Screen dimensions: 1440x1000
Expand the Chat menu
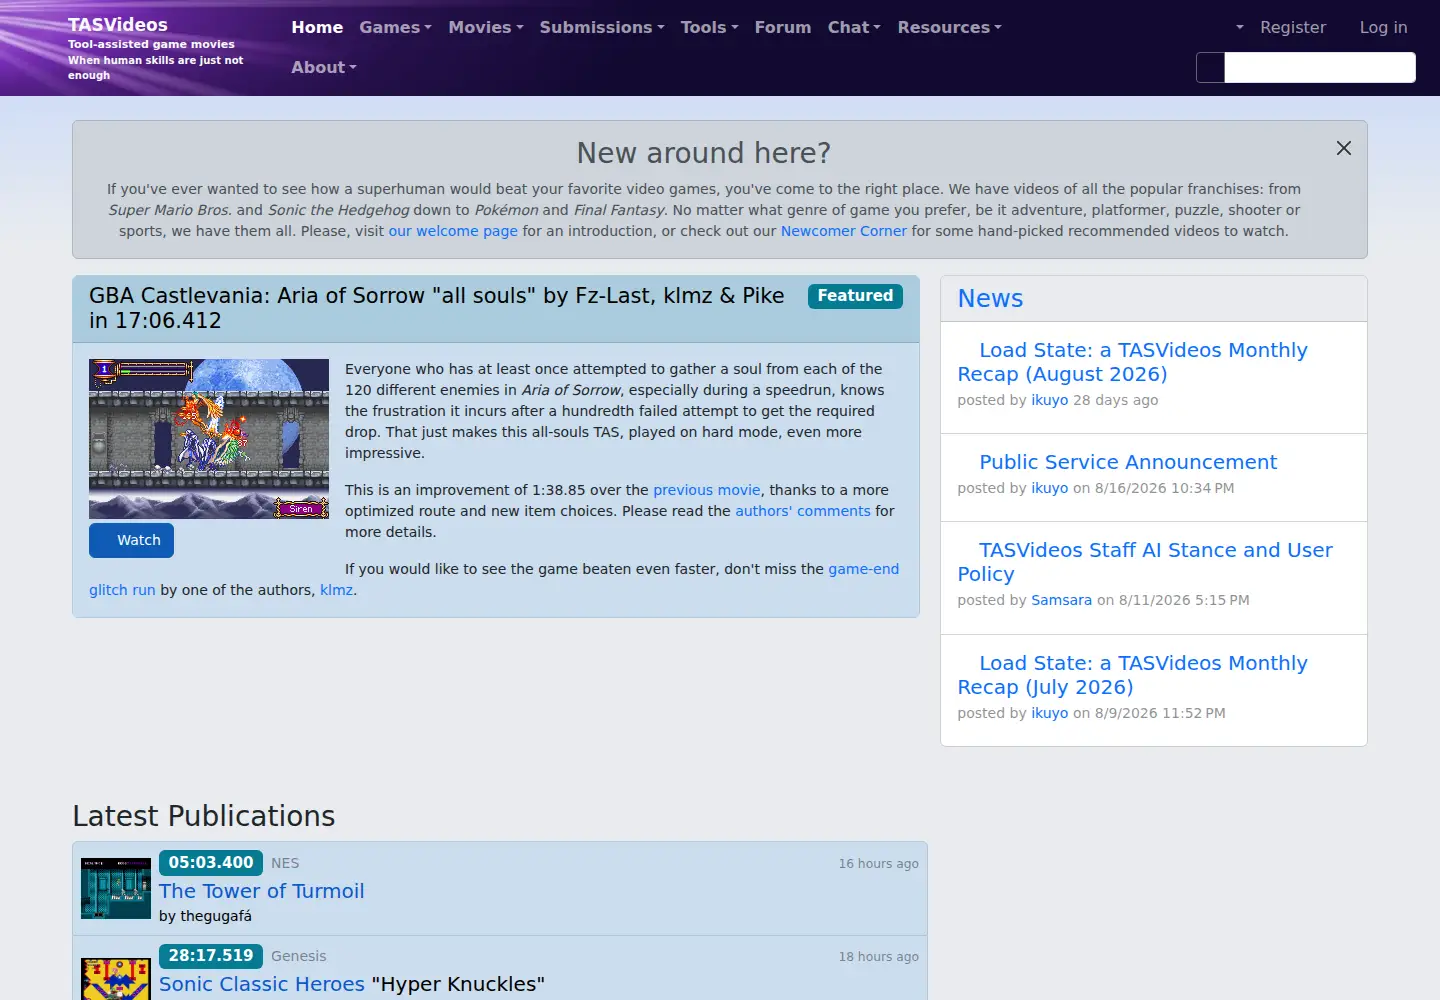[x=854, y=27]
